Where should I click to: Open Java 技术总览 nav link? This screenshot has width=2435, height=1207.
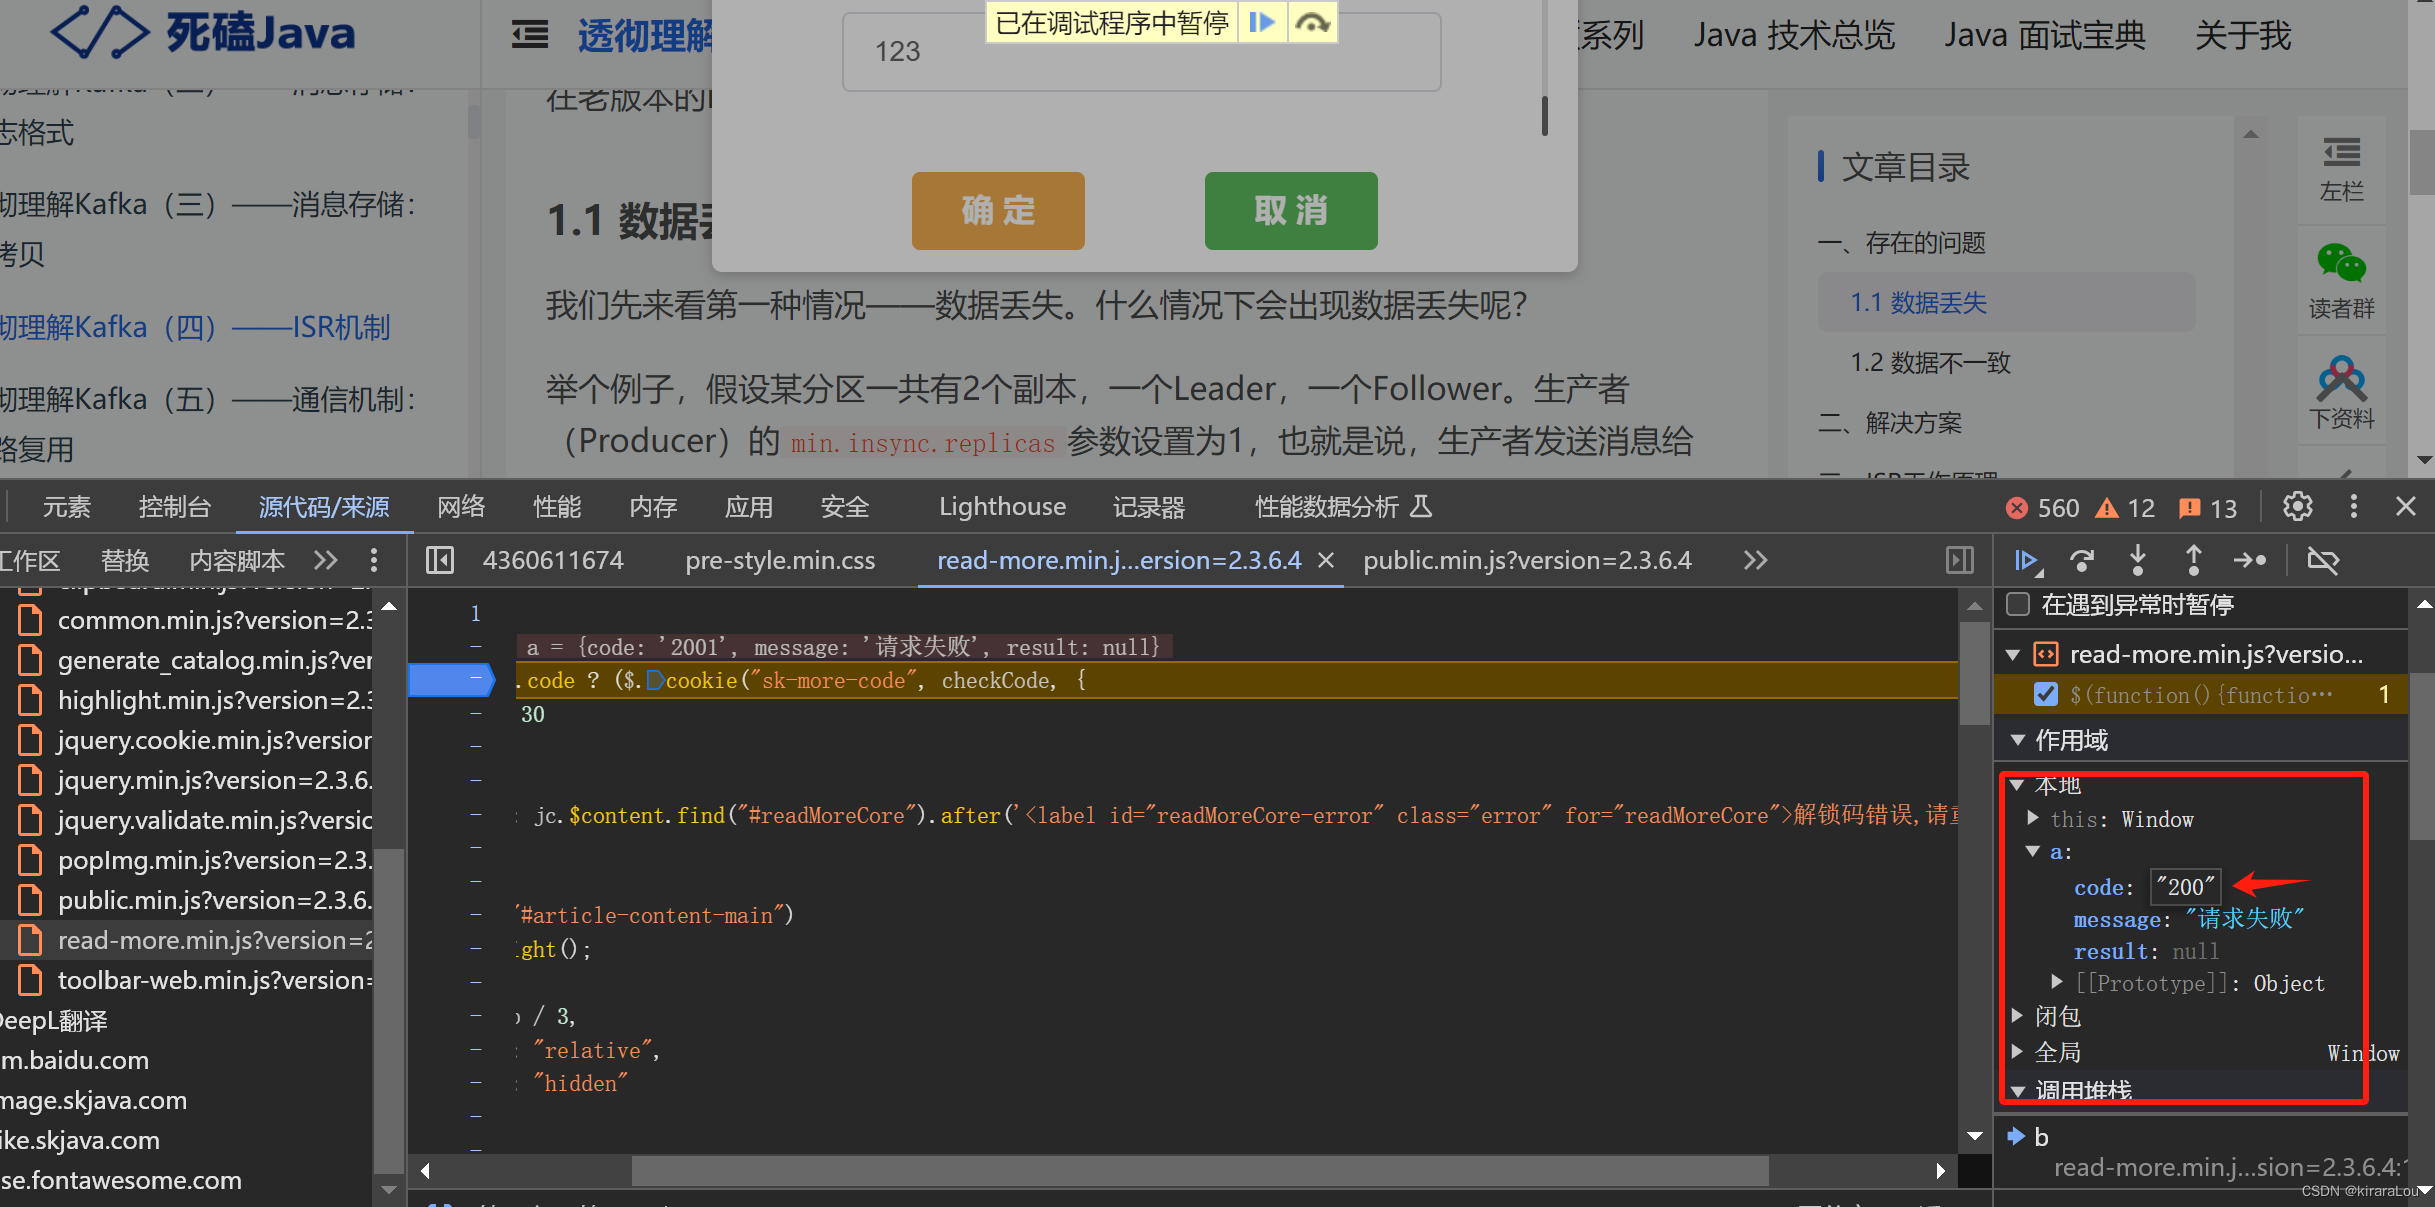(1794, 36)
